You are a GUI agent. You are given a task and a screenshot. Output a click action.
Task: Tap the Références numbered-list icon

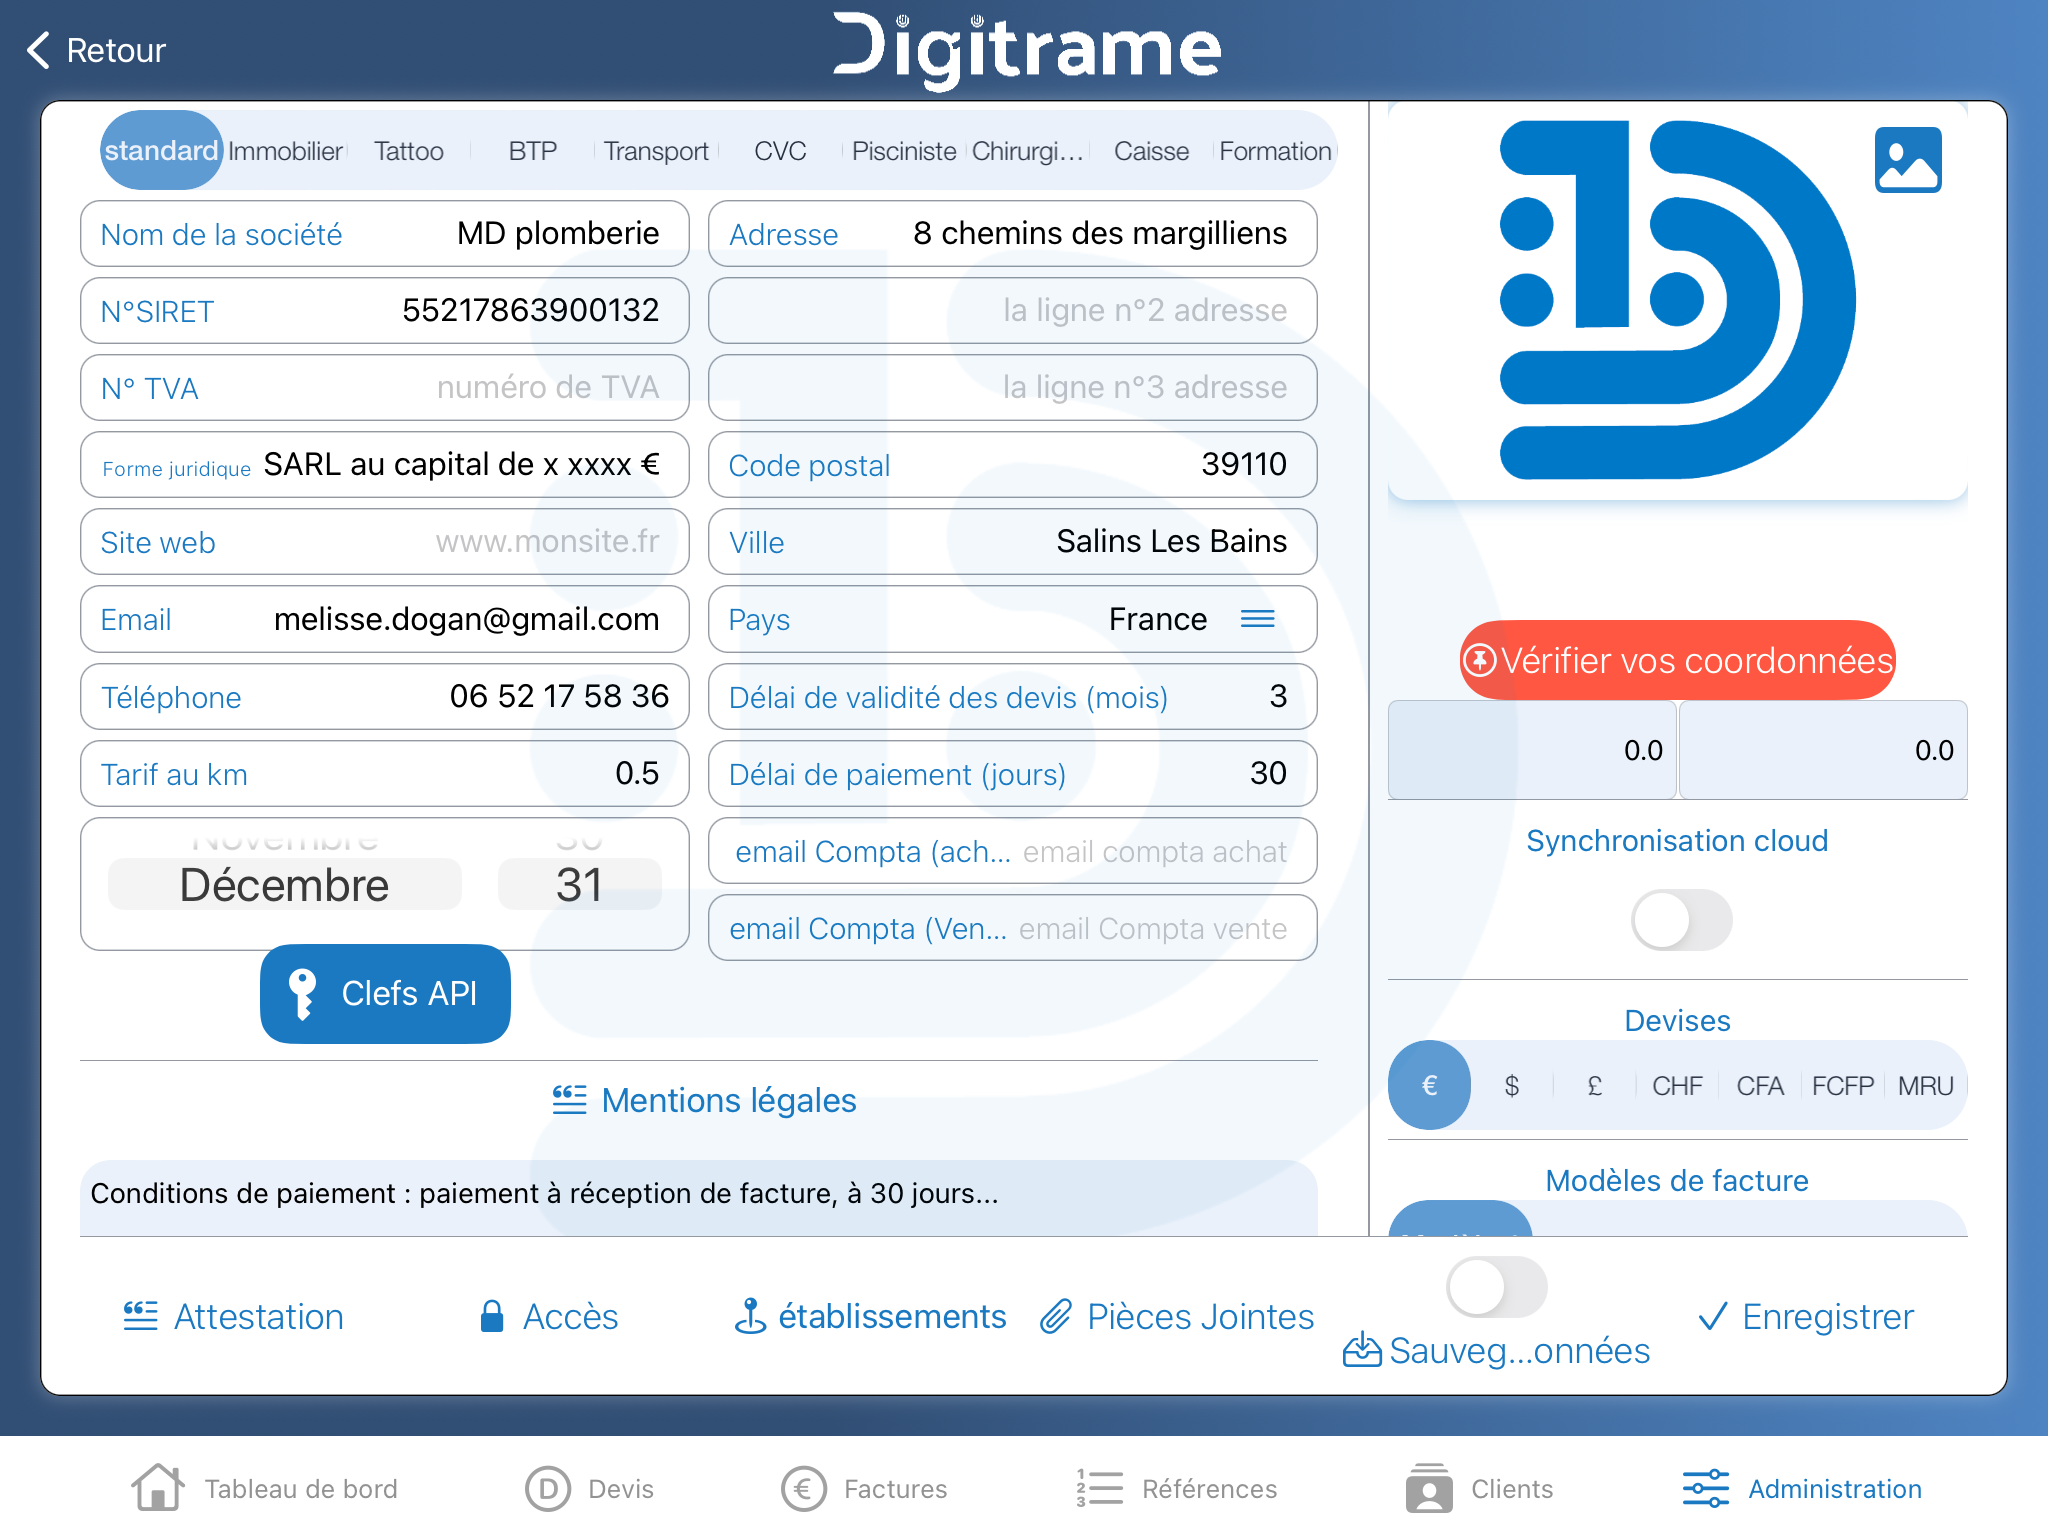pyautogui.click(x=1100, y=1488)
